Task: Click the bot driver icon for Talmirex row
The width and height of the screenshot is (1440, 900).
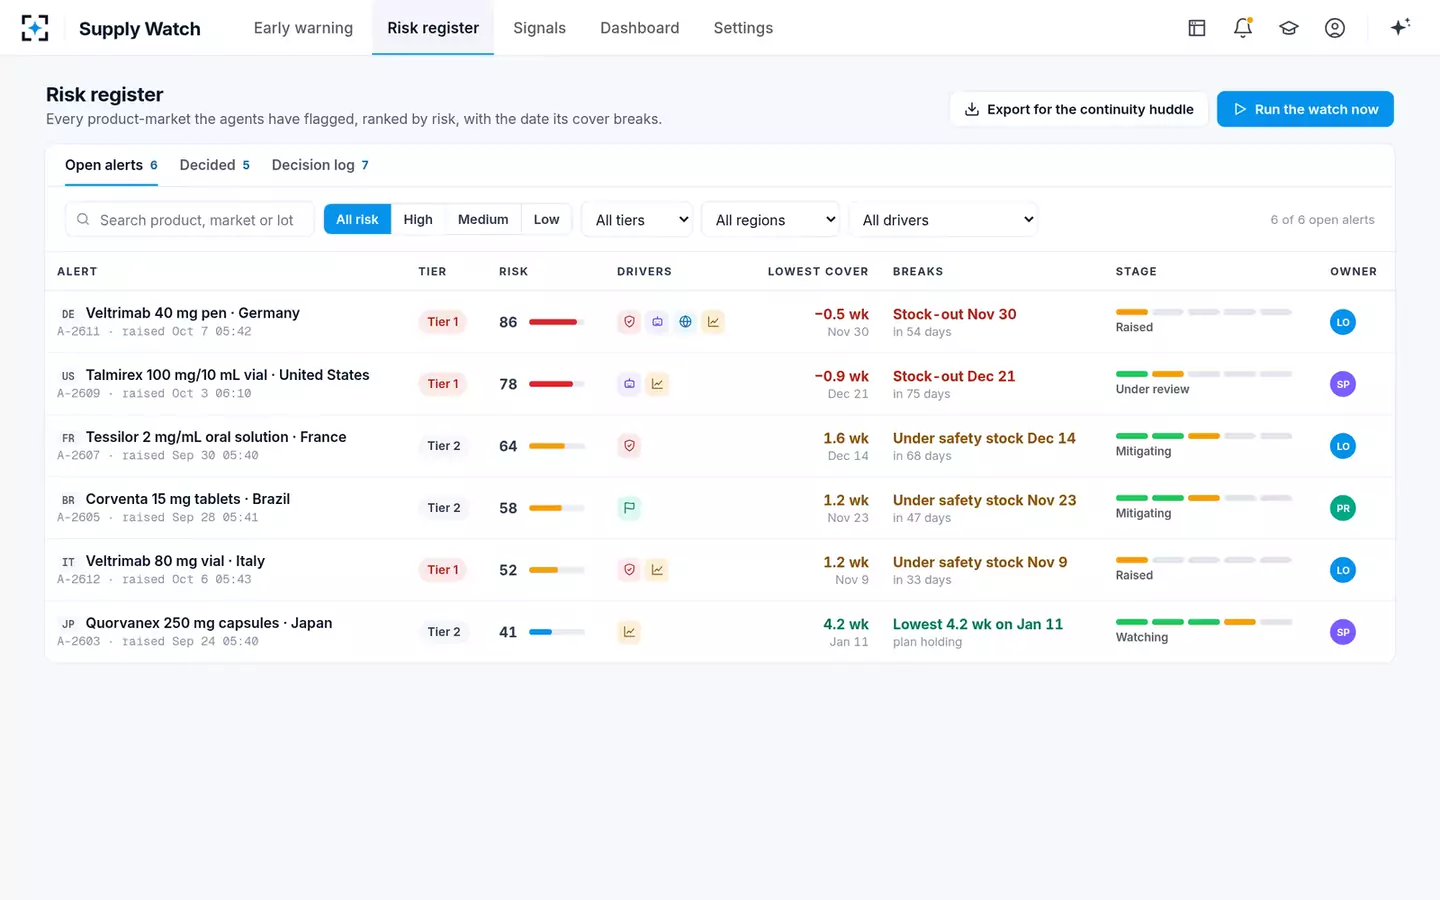Action: 629,384
